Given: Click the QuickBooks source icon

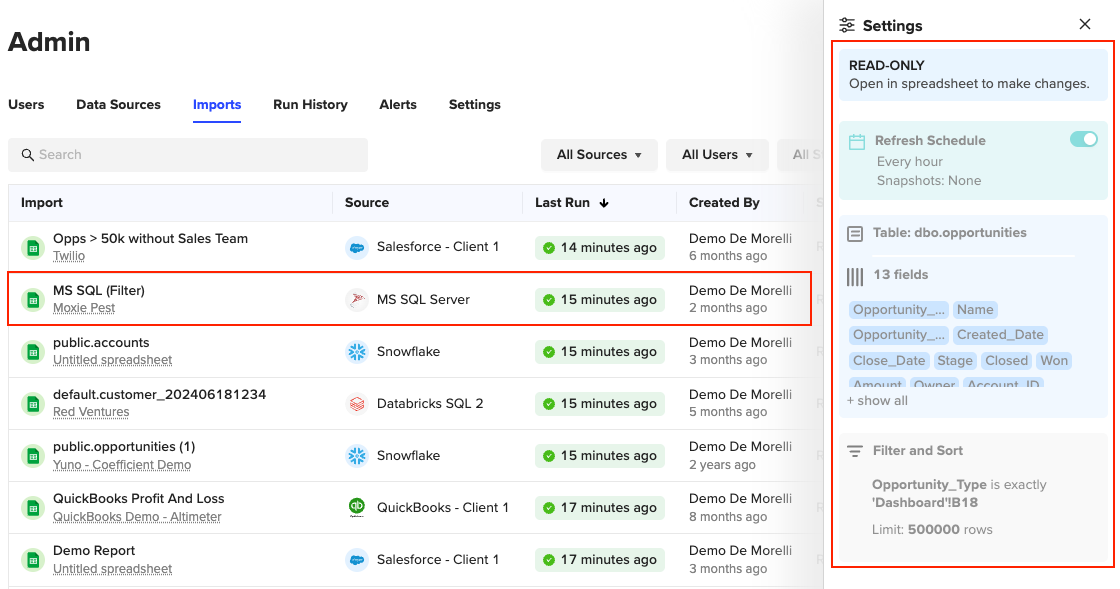Looking at the screenshot, I should tap(357, 507).
